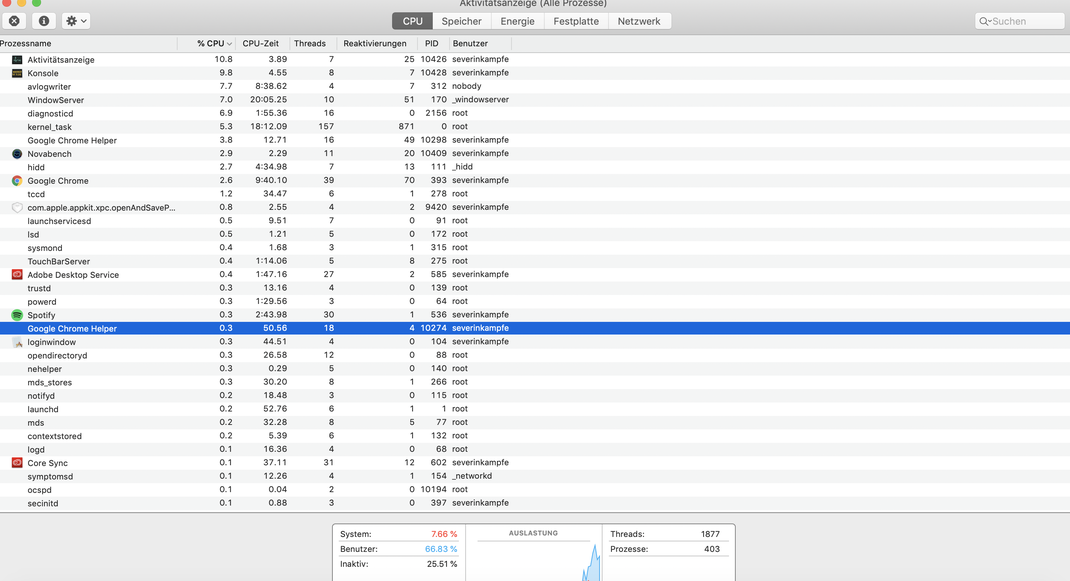Switch to the CPU tab

tap(412, 21)
